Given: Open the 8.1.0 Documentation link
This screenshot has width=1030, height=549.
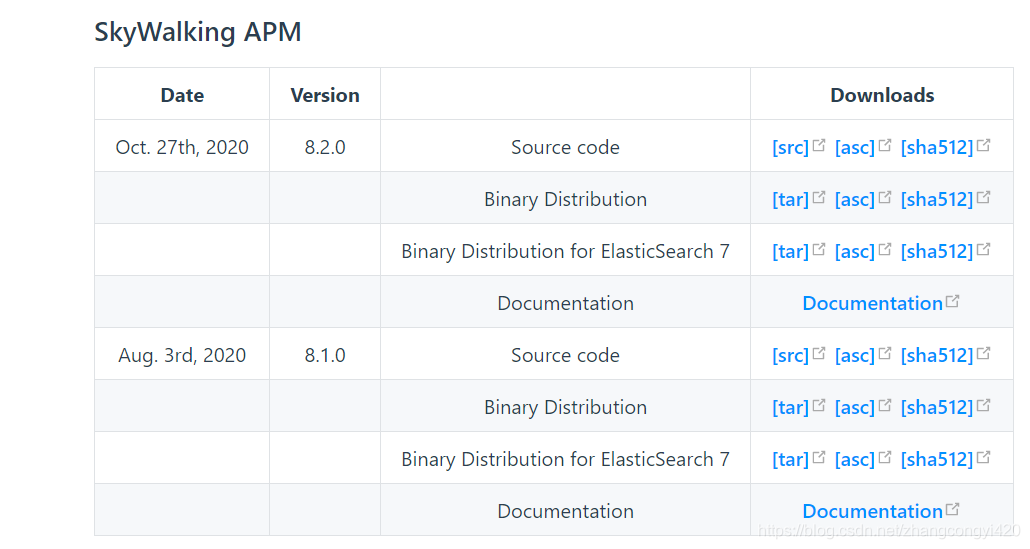Looking at the screenshot, I should [x=872, y=511].
